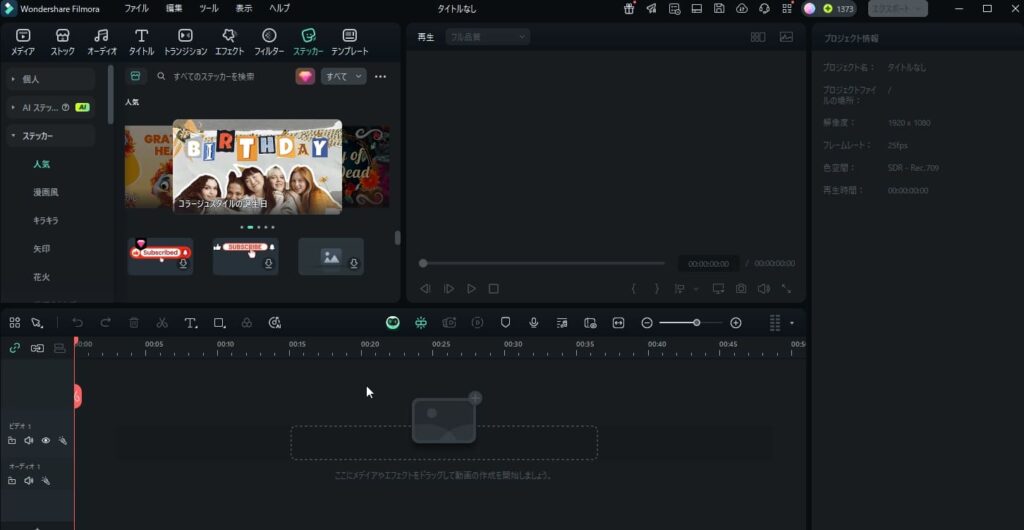The height and width of the screenshot is (530, 1024).
Task: Mute the ビデオ 1 track speaker
Action: click(29, 441)
